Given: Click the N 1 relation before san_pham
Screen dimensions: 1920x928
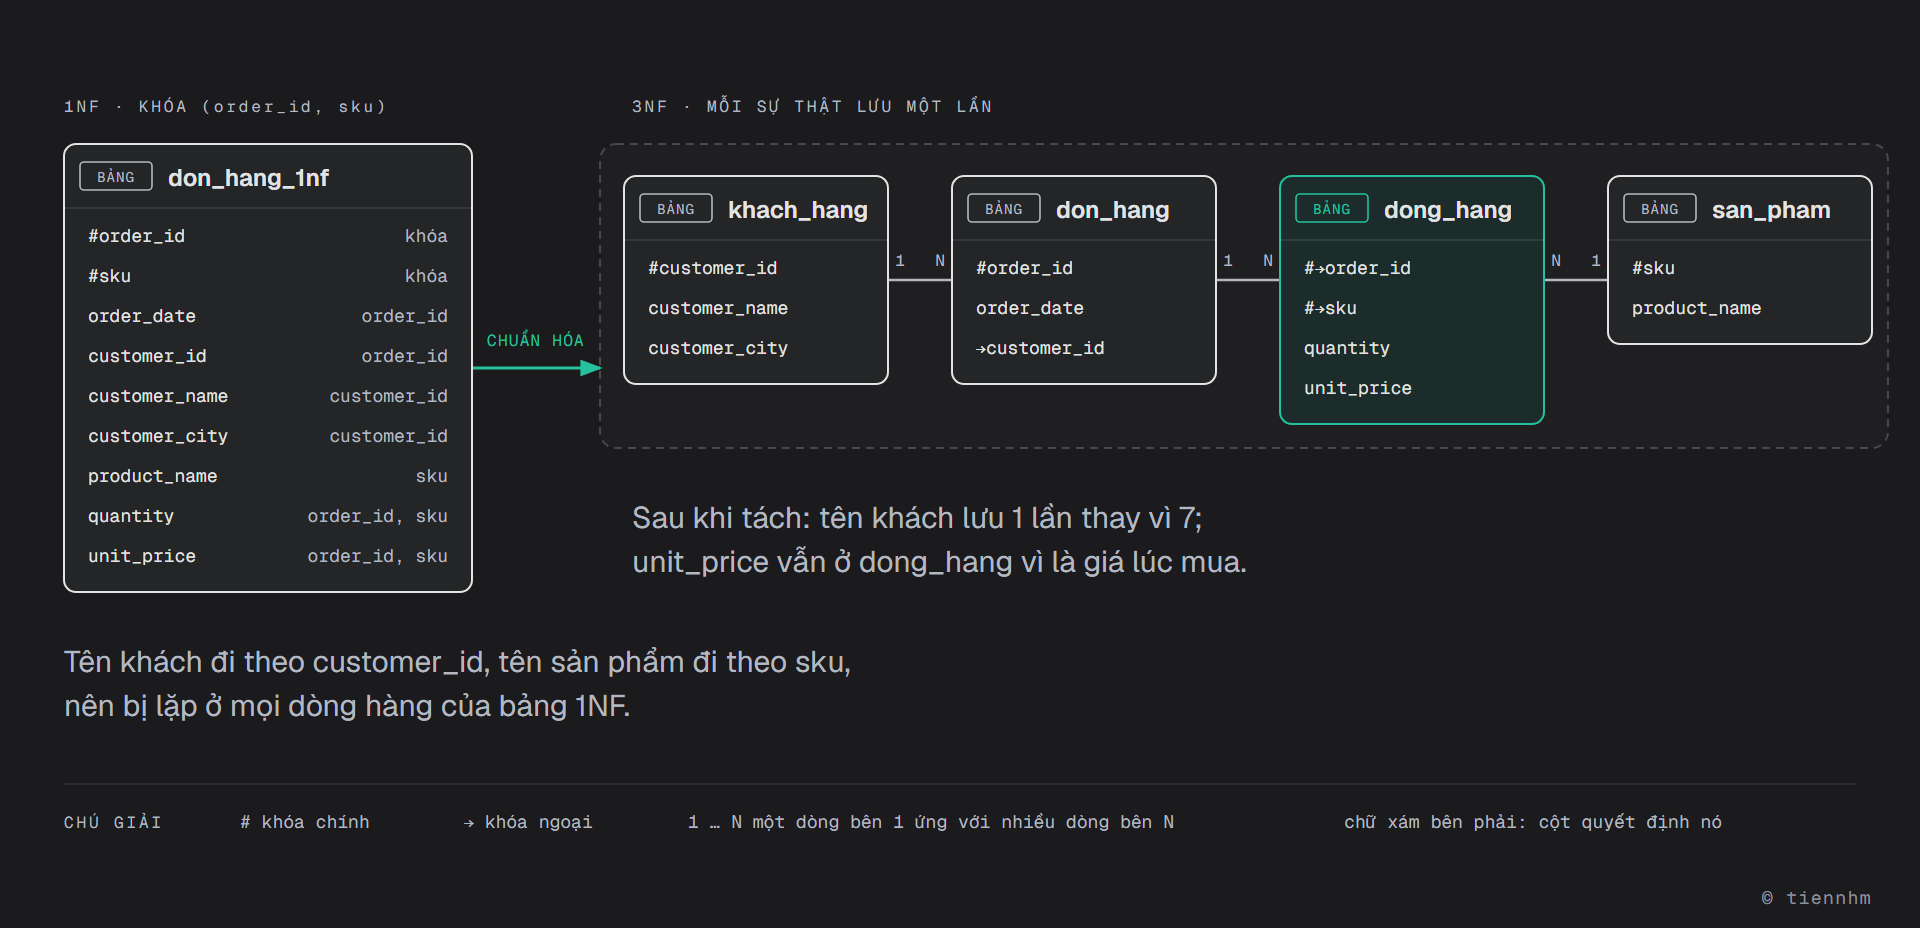Looking at the screenshot, I should (x=1576, y=261).
